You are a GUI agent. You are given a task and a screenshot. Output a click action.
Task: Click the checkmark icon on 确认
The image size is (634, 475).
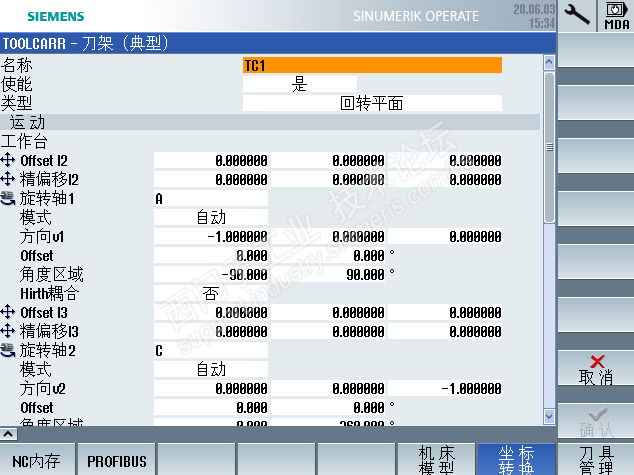597,414
